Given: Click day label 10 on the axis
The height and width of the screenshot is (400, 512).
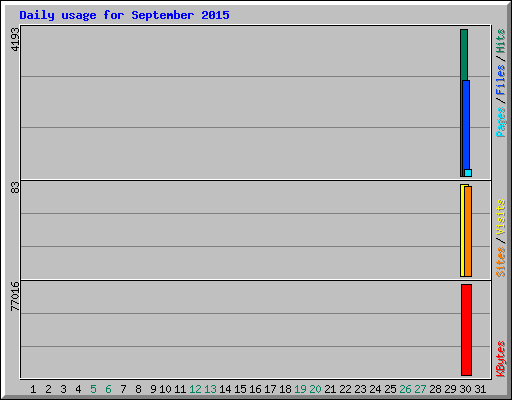Looking at the screenshot, I should pos(165,389).
